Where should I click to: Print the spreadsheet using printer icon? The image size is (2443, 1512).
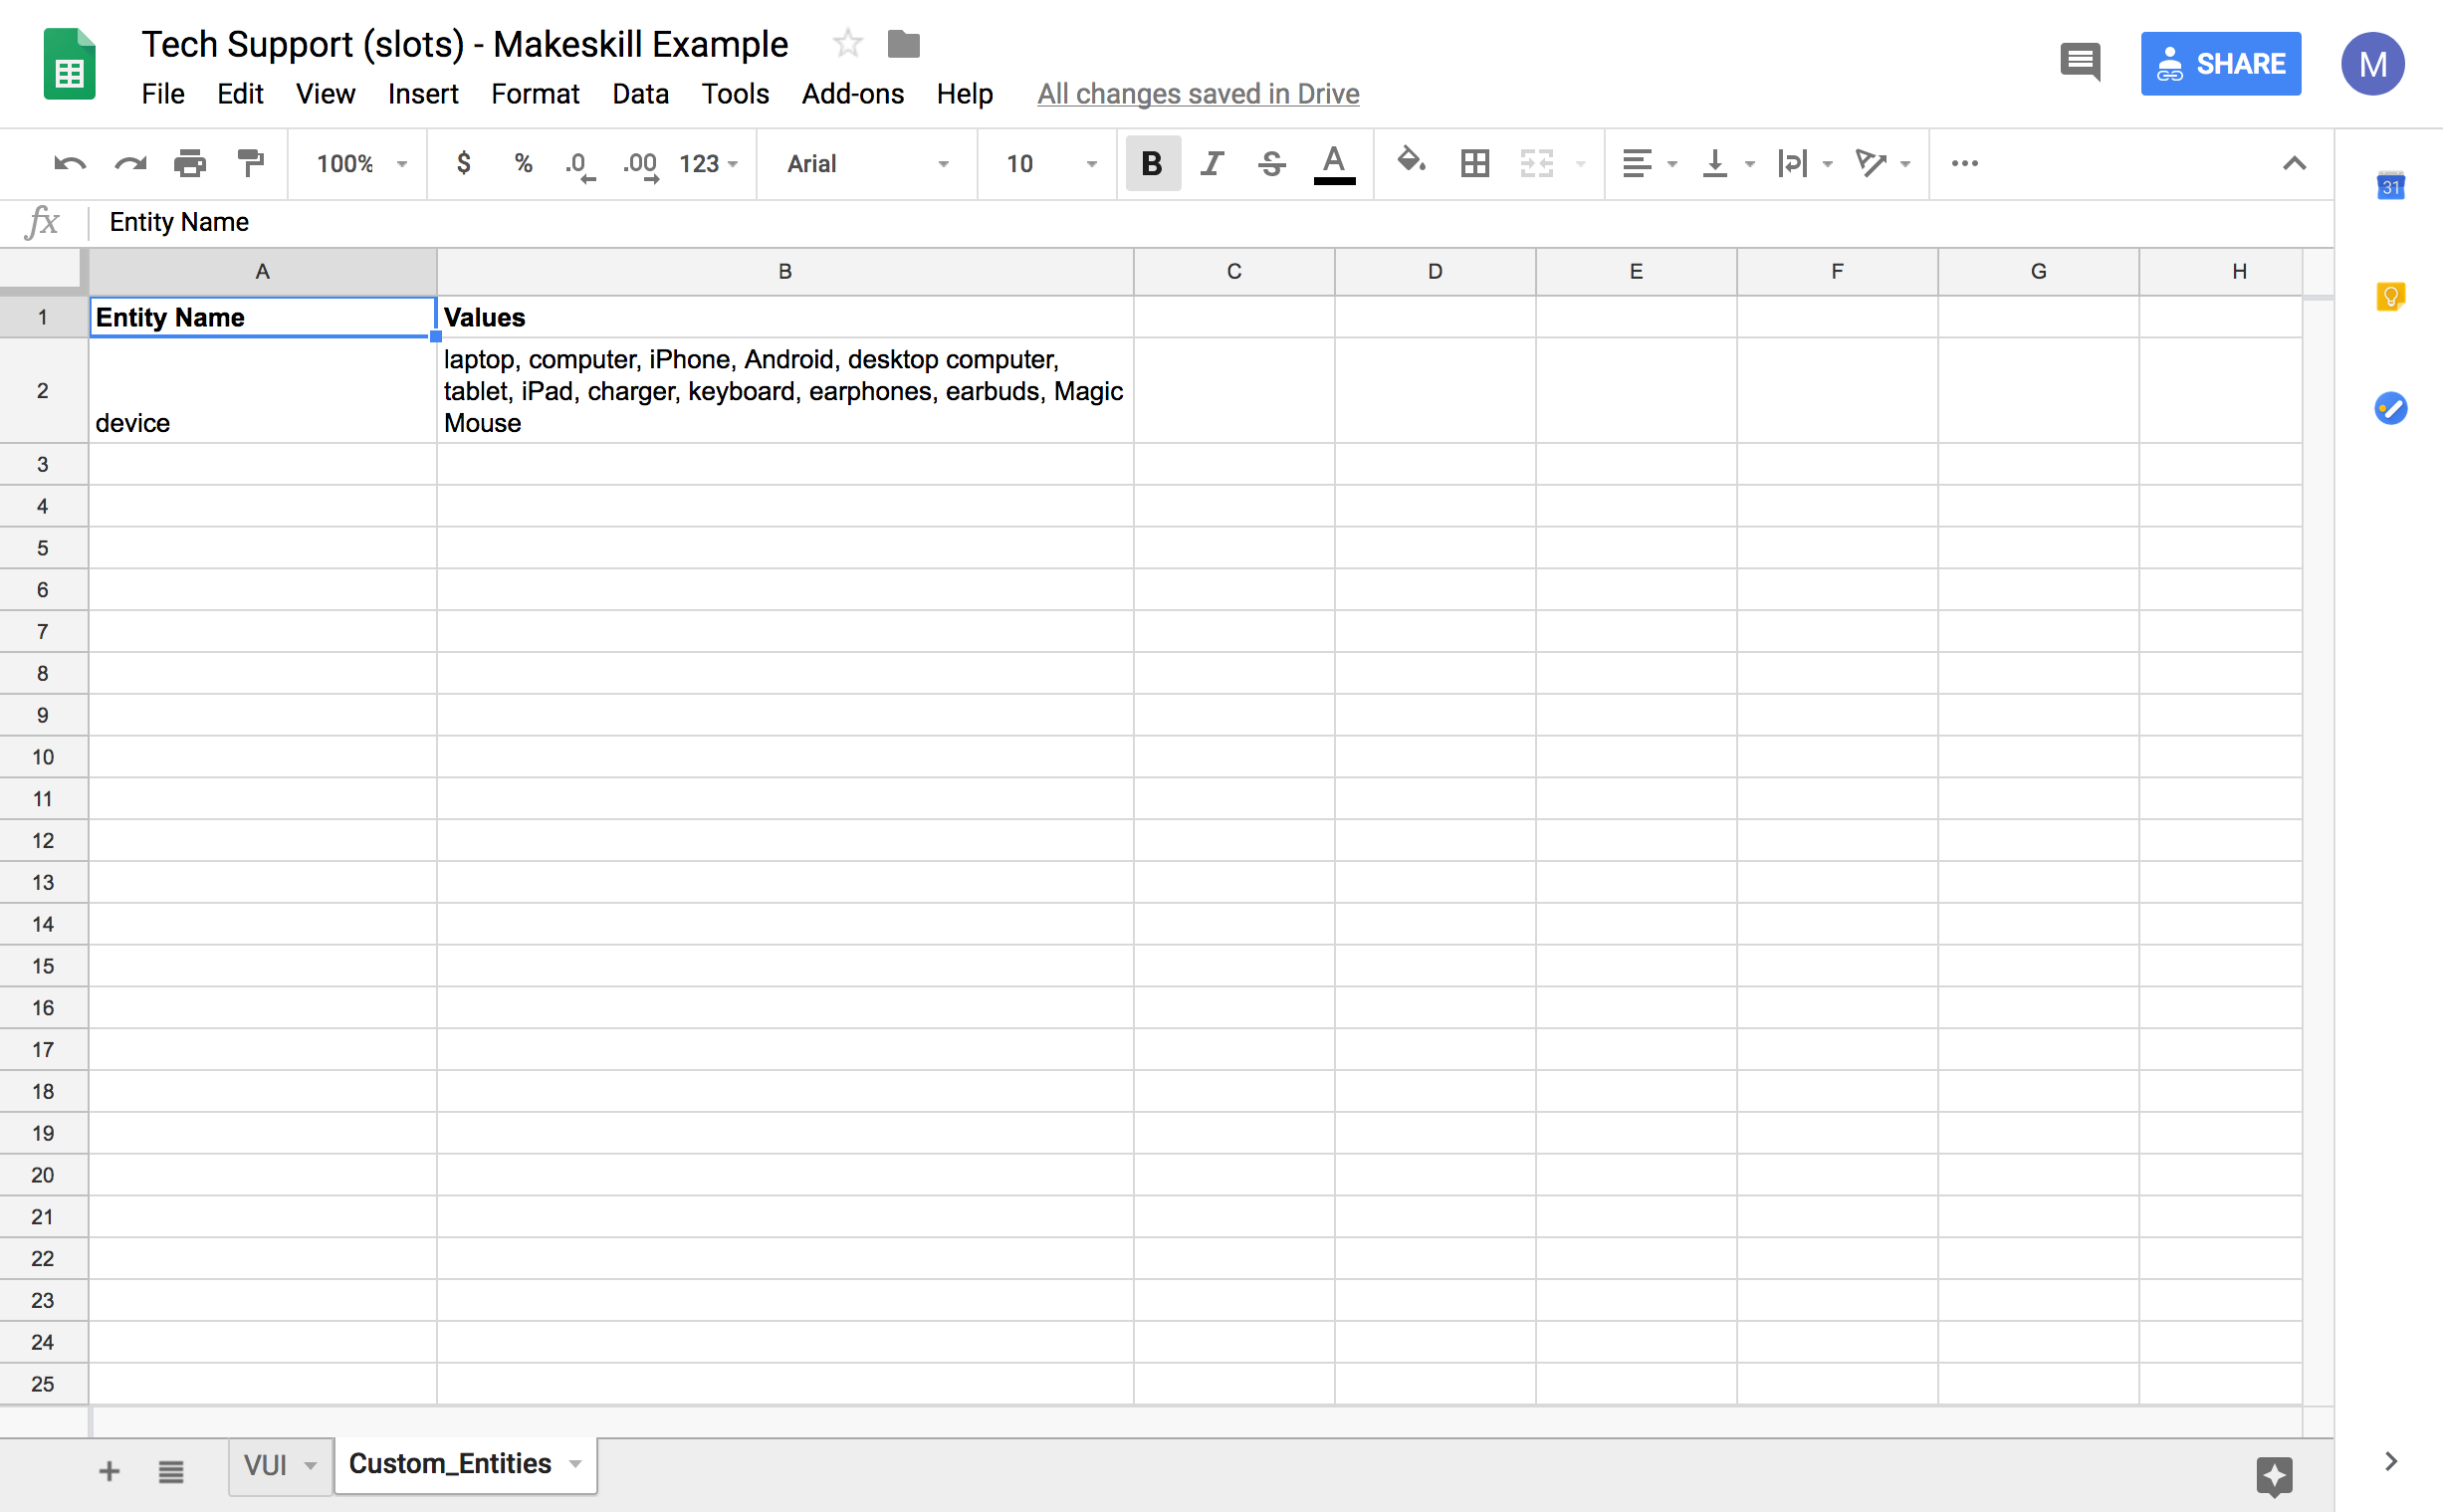pos(190,163)
